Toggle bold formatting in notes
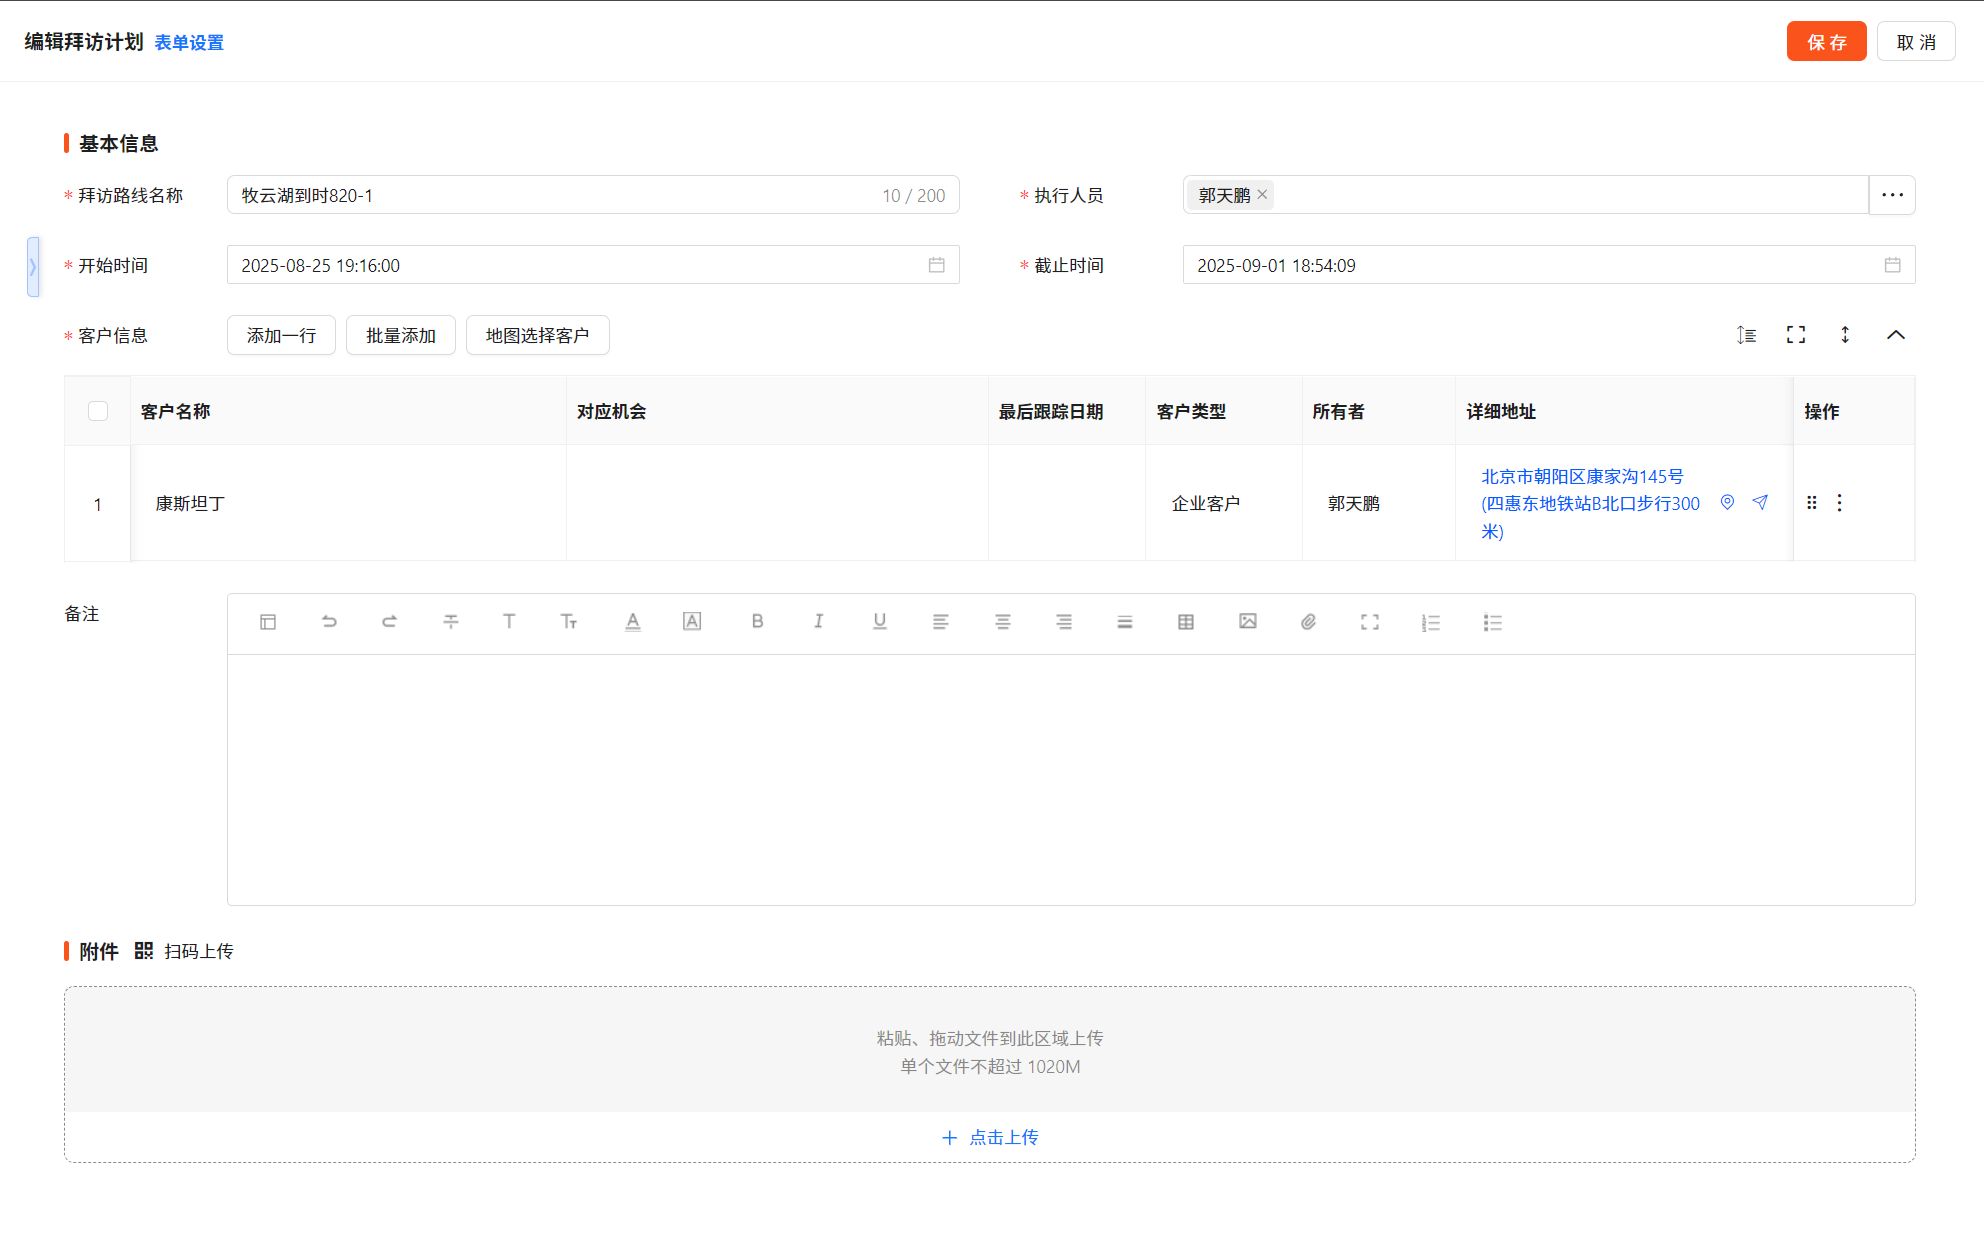 point(758,622)
